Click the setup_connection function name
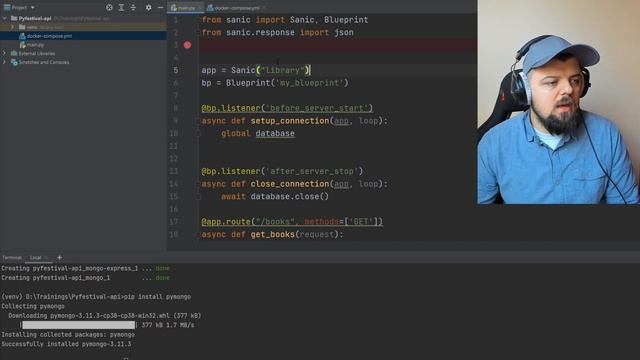 290,121
